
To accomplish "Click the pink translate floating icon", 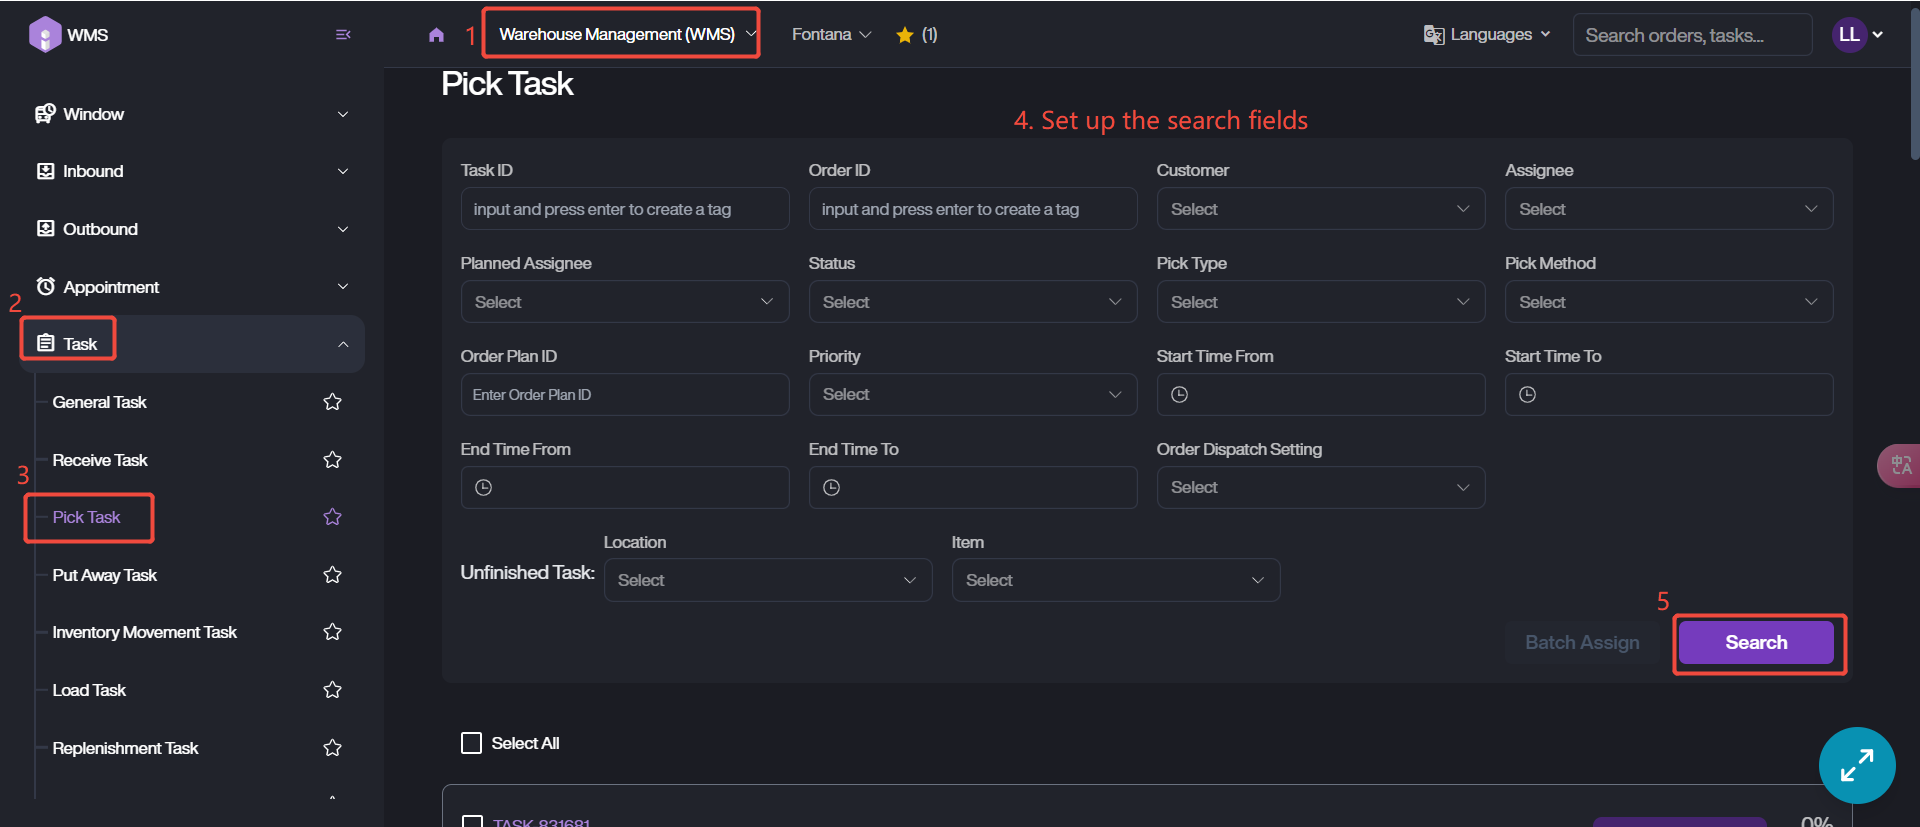I will [1900, 466].
